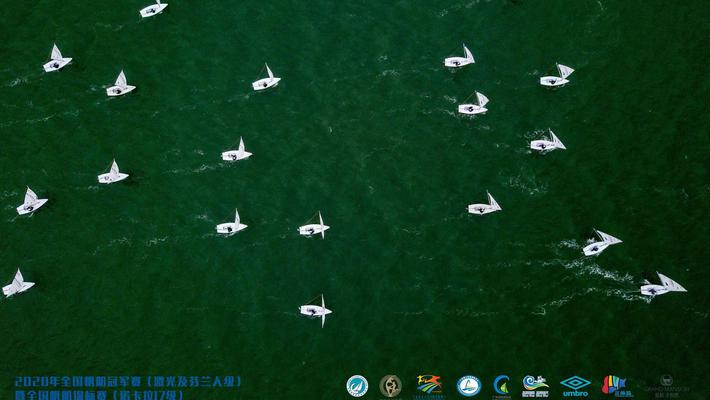This screenshot has height=400, width=710.
Task: Click the bottommost sailboat in the center
Action: 316,310
